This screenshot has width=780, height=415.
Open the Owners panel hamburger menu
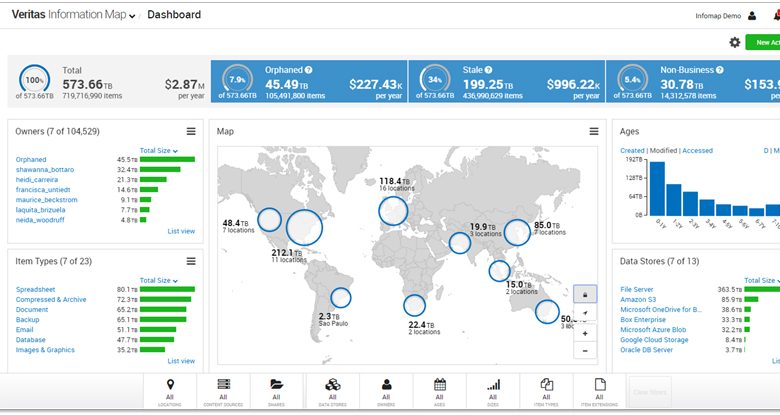(x=191, y=131)
